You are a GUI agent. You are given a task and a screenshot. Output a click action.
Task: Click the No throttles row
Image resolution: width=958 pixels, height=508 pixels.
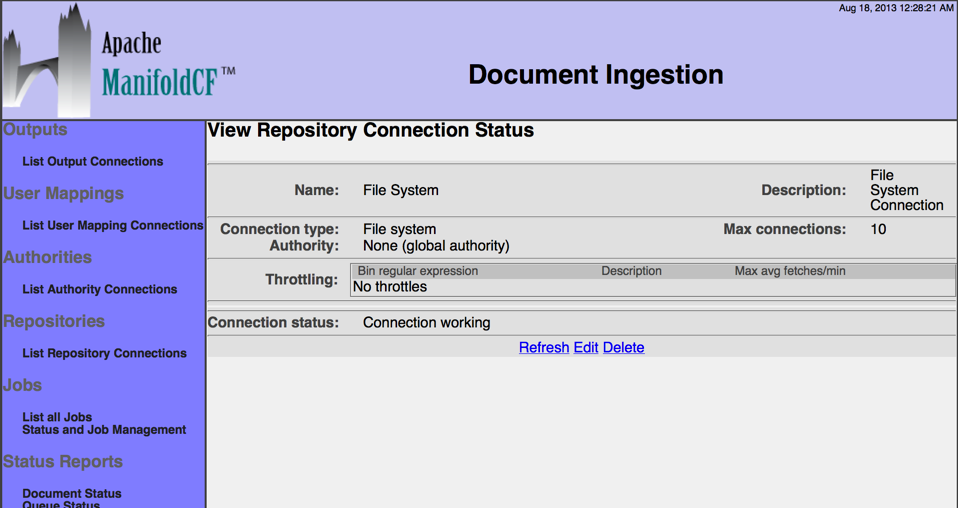(x=653, y=287)
